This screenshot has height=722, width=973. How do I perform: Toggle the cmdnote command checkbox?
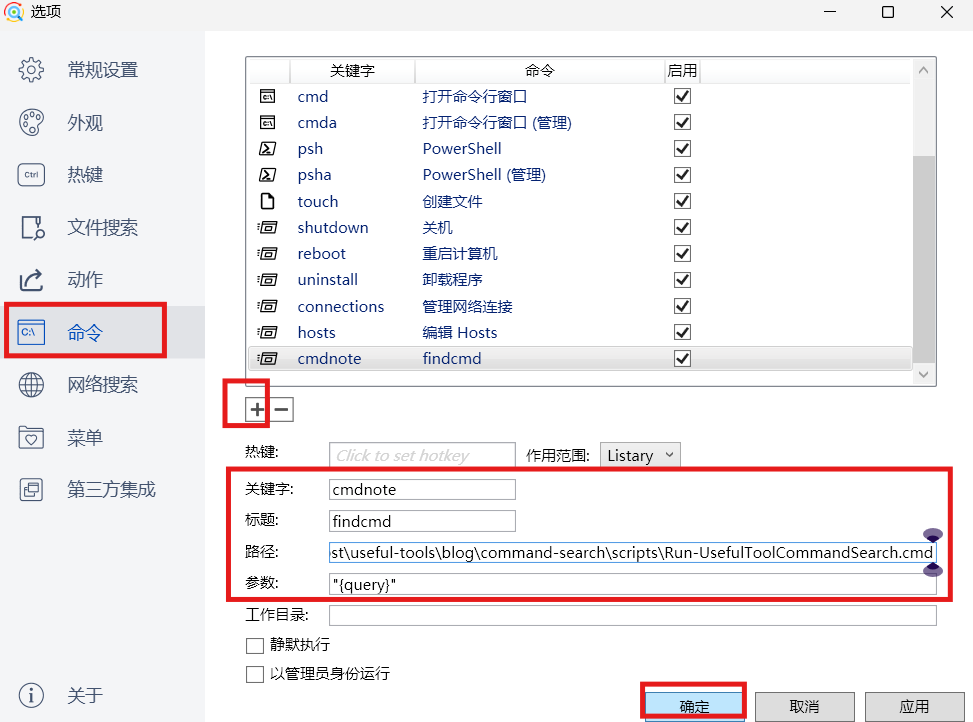click(683, 359)
